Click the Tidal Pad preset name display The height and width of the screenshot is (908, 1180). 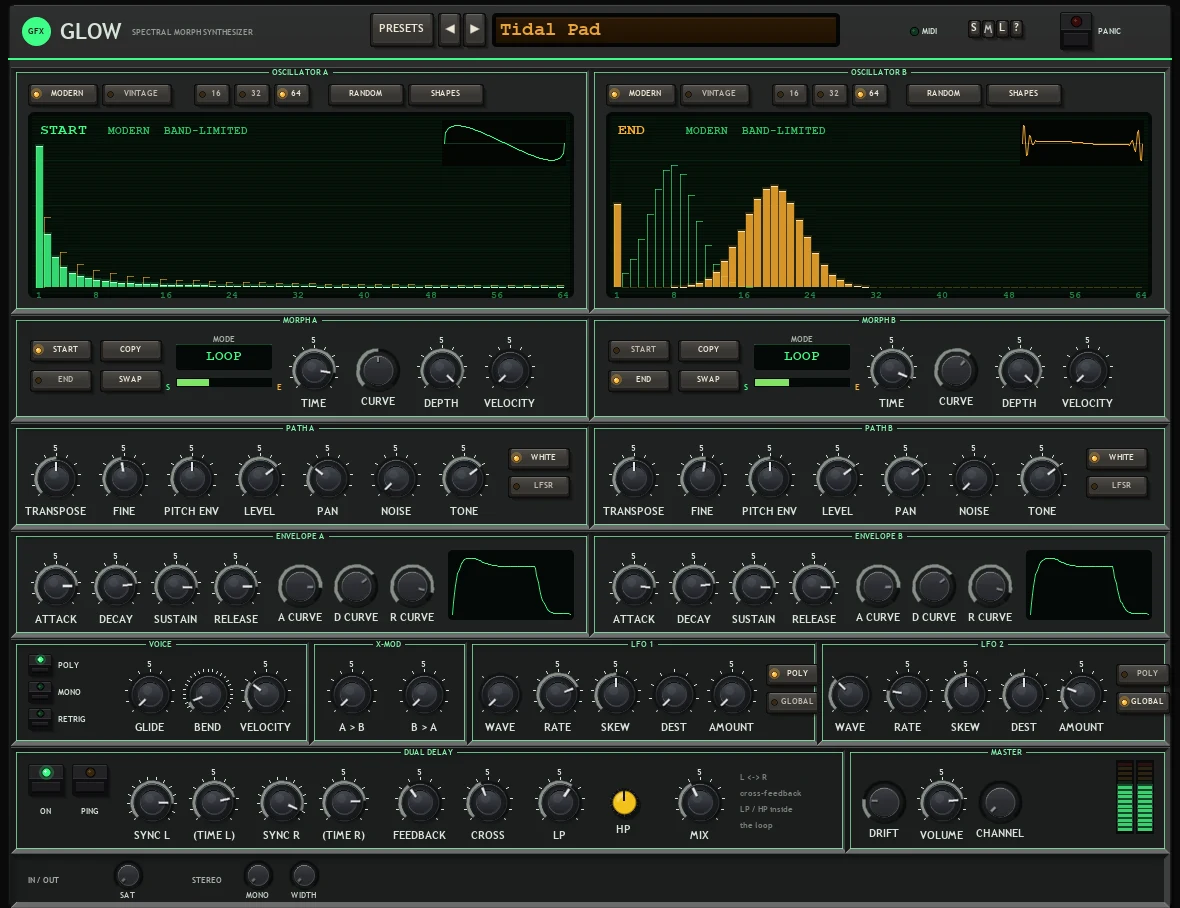(x=665, y=30)
